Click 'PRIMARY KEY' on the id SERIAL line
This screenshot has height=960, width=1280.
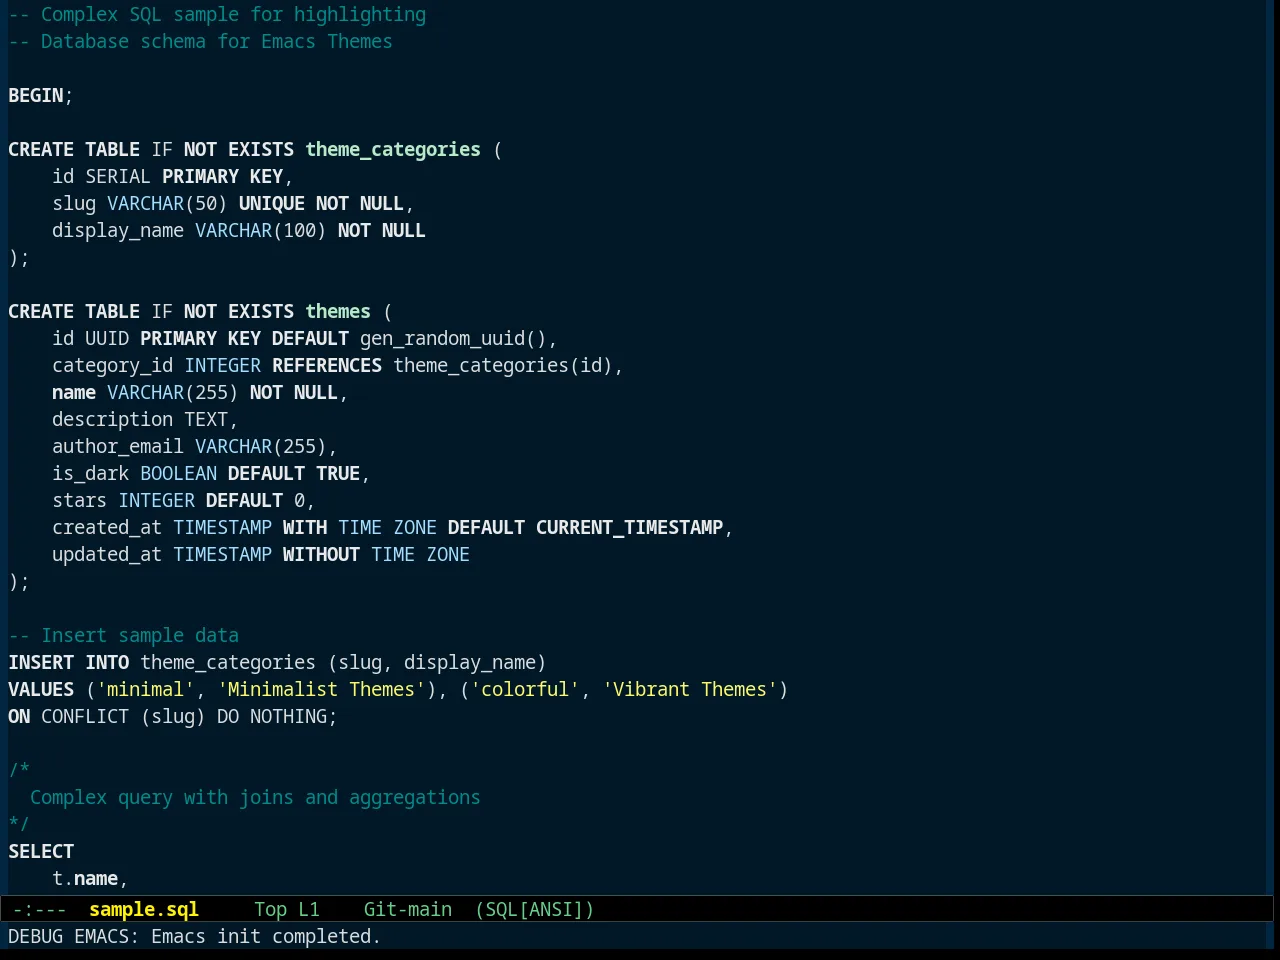coord(222,176)
